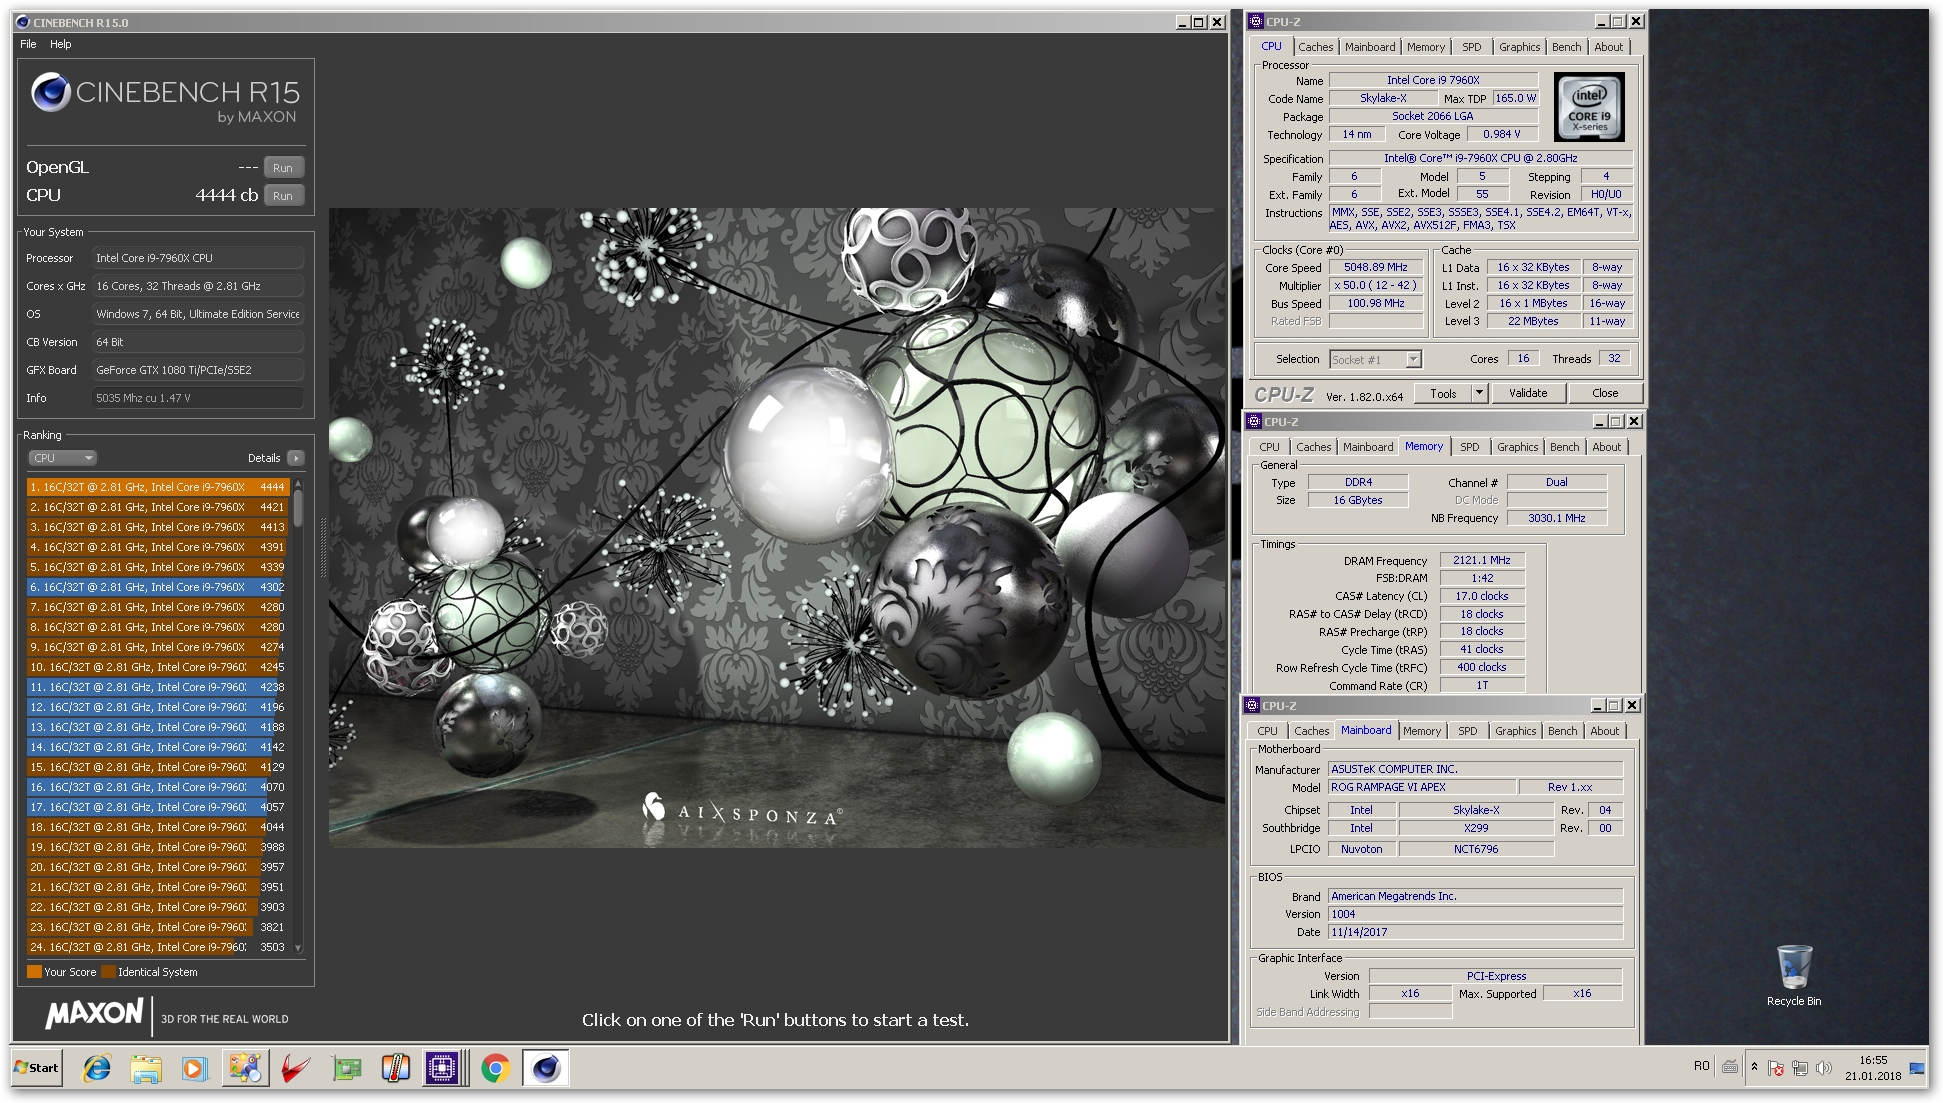Click the CPU-Z Memory window title icon
The image size is (1943, 1103).
click(1254, 421)
